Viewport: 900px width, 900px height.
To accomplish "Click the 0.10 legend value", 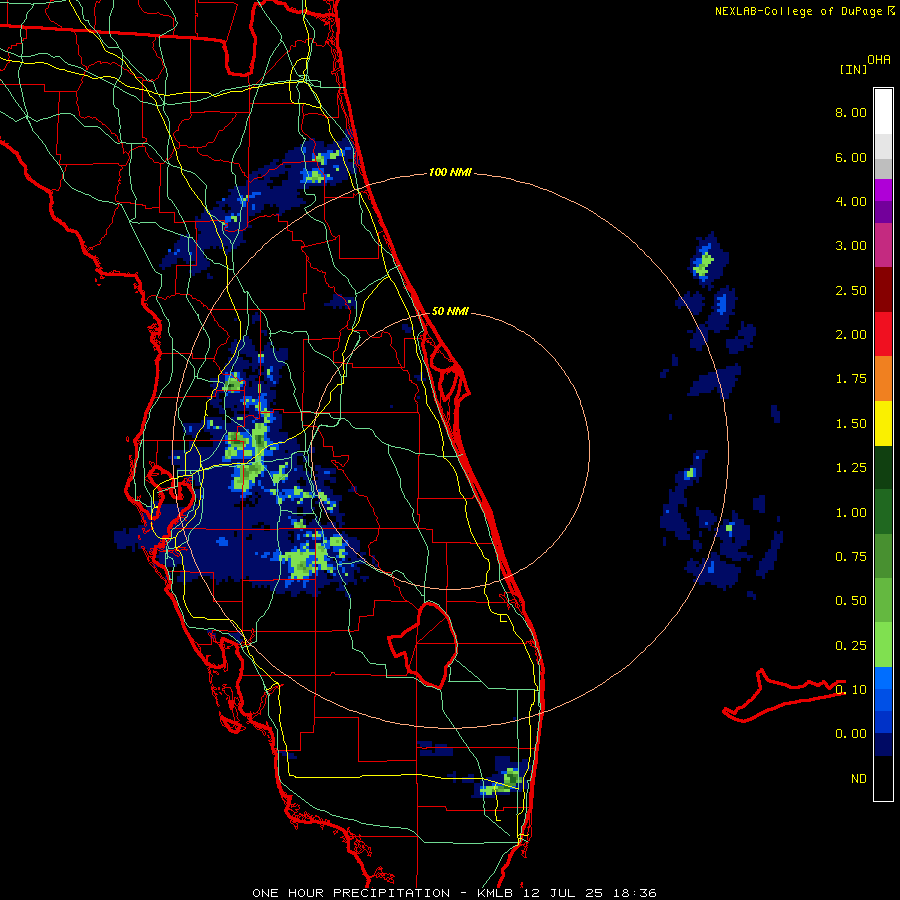I will click(x=851, y=690).
